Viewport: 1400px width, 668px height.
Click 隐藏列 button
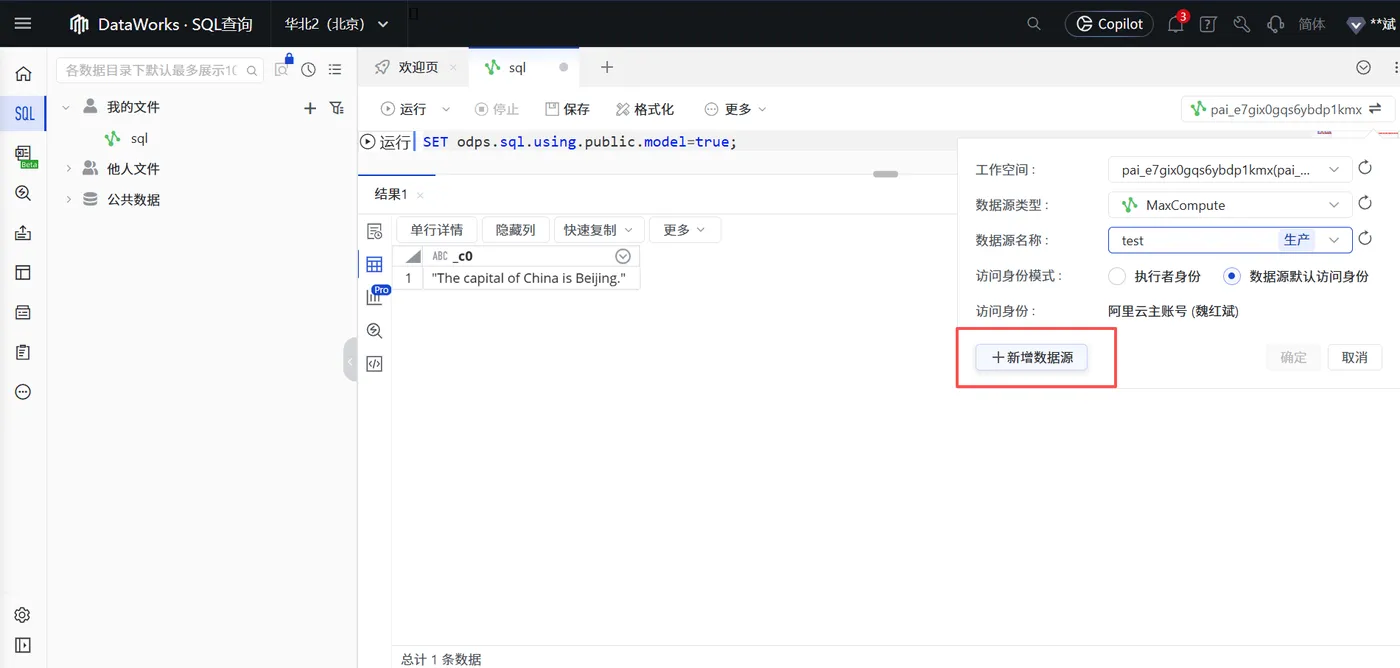(516, 230)
